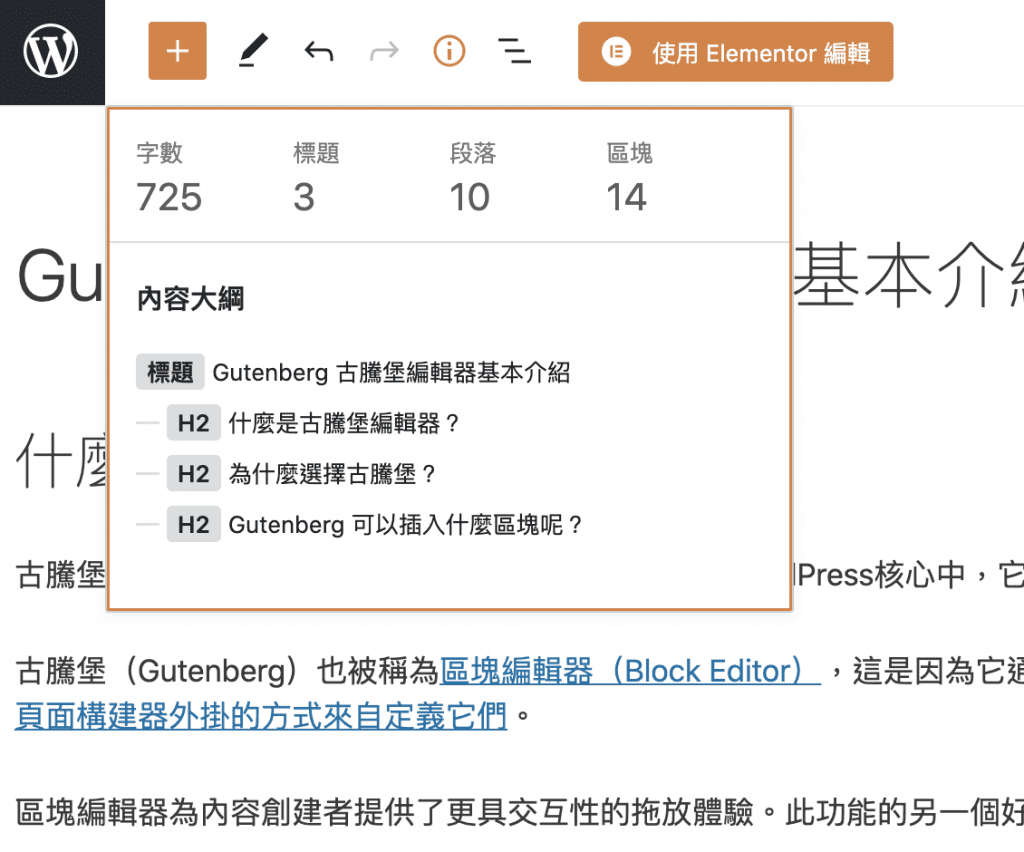Open the 區塊編輯器（Block Editor） link
This screenshot has height=852, width=1024.
coord(630,671)
